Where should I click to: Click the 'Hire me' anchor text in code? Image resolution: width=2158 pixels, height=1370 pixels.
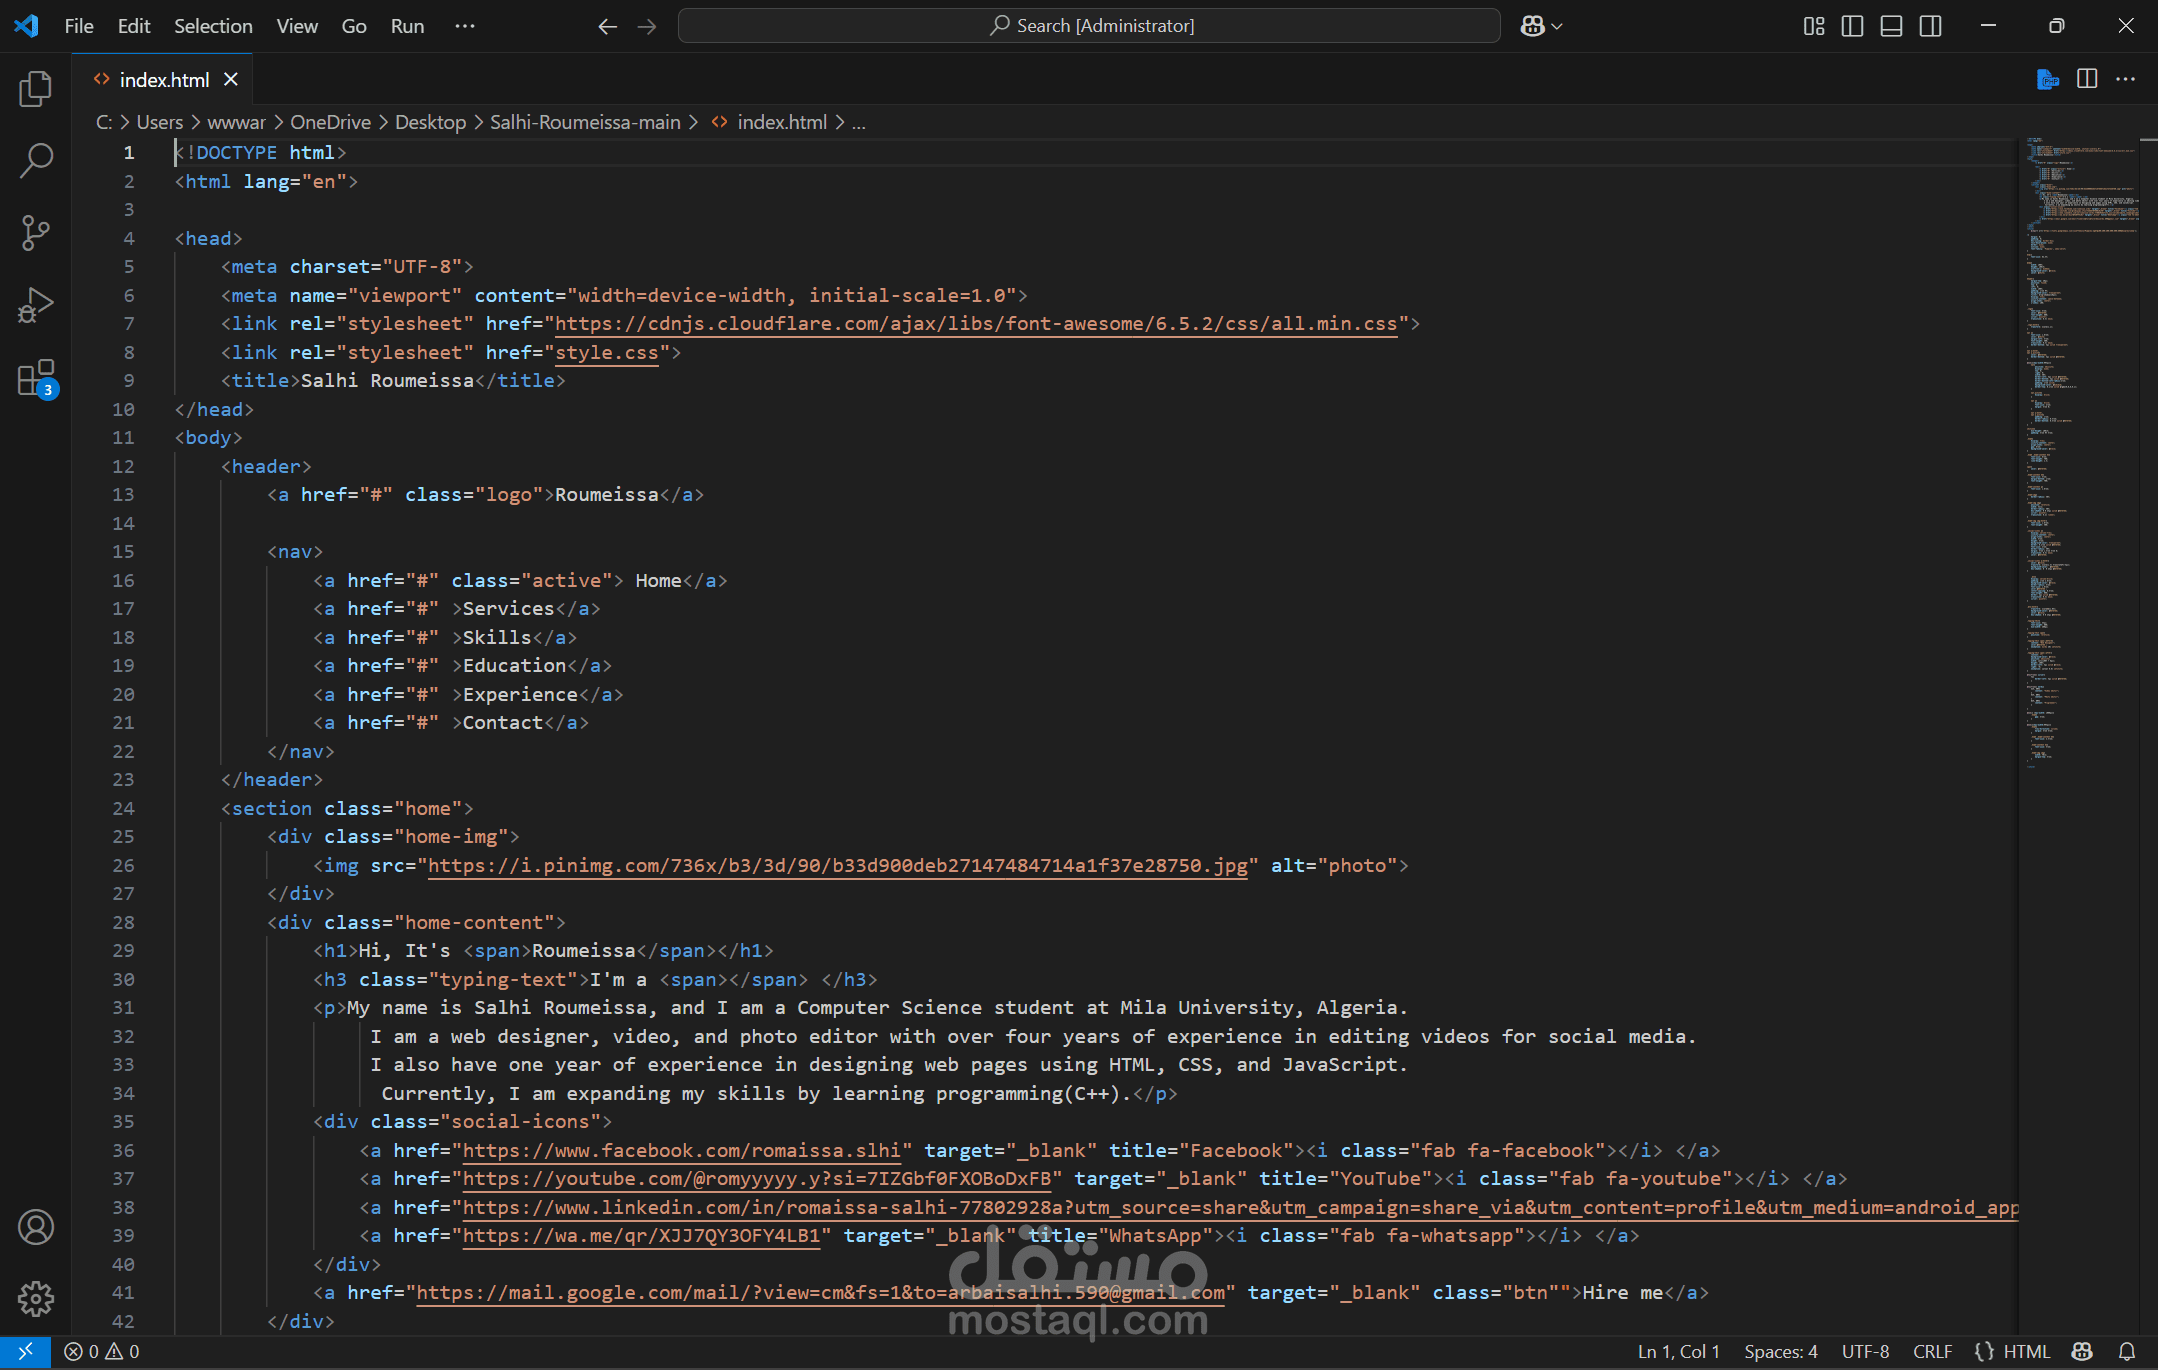pyautogui.click(x=1622, y=1293)
